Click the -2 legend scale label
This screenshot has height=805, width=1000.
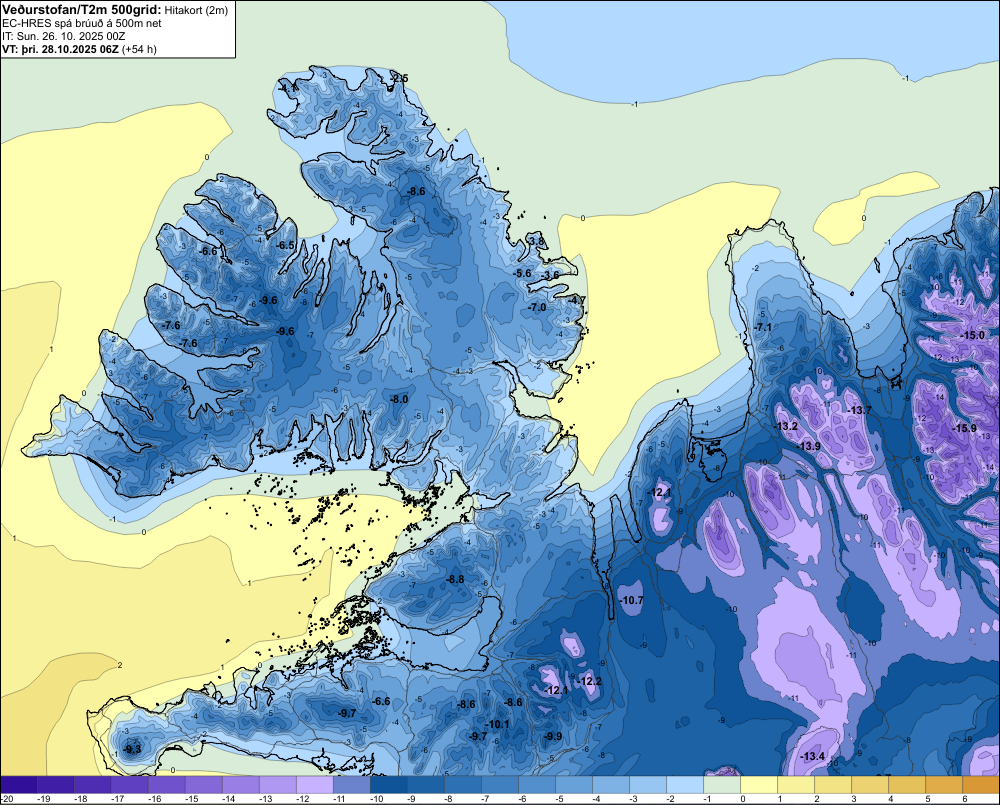click(670, 799)
